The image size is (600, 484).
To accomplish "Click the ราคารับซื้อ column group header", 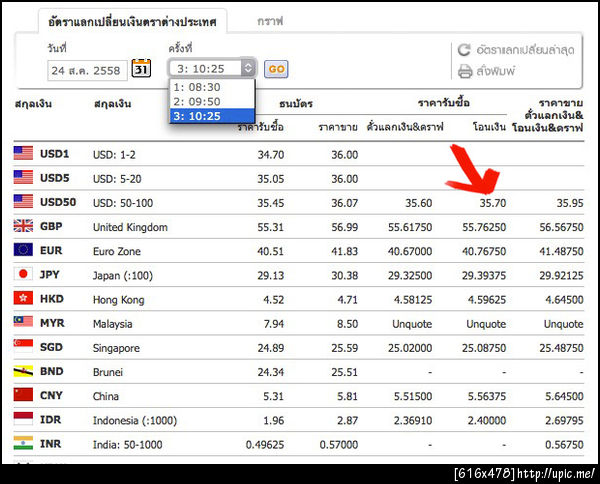I will [x=443, y=103].
